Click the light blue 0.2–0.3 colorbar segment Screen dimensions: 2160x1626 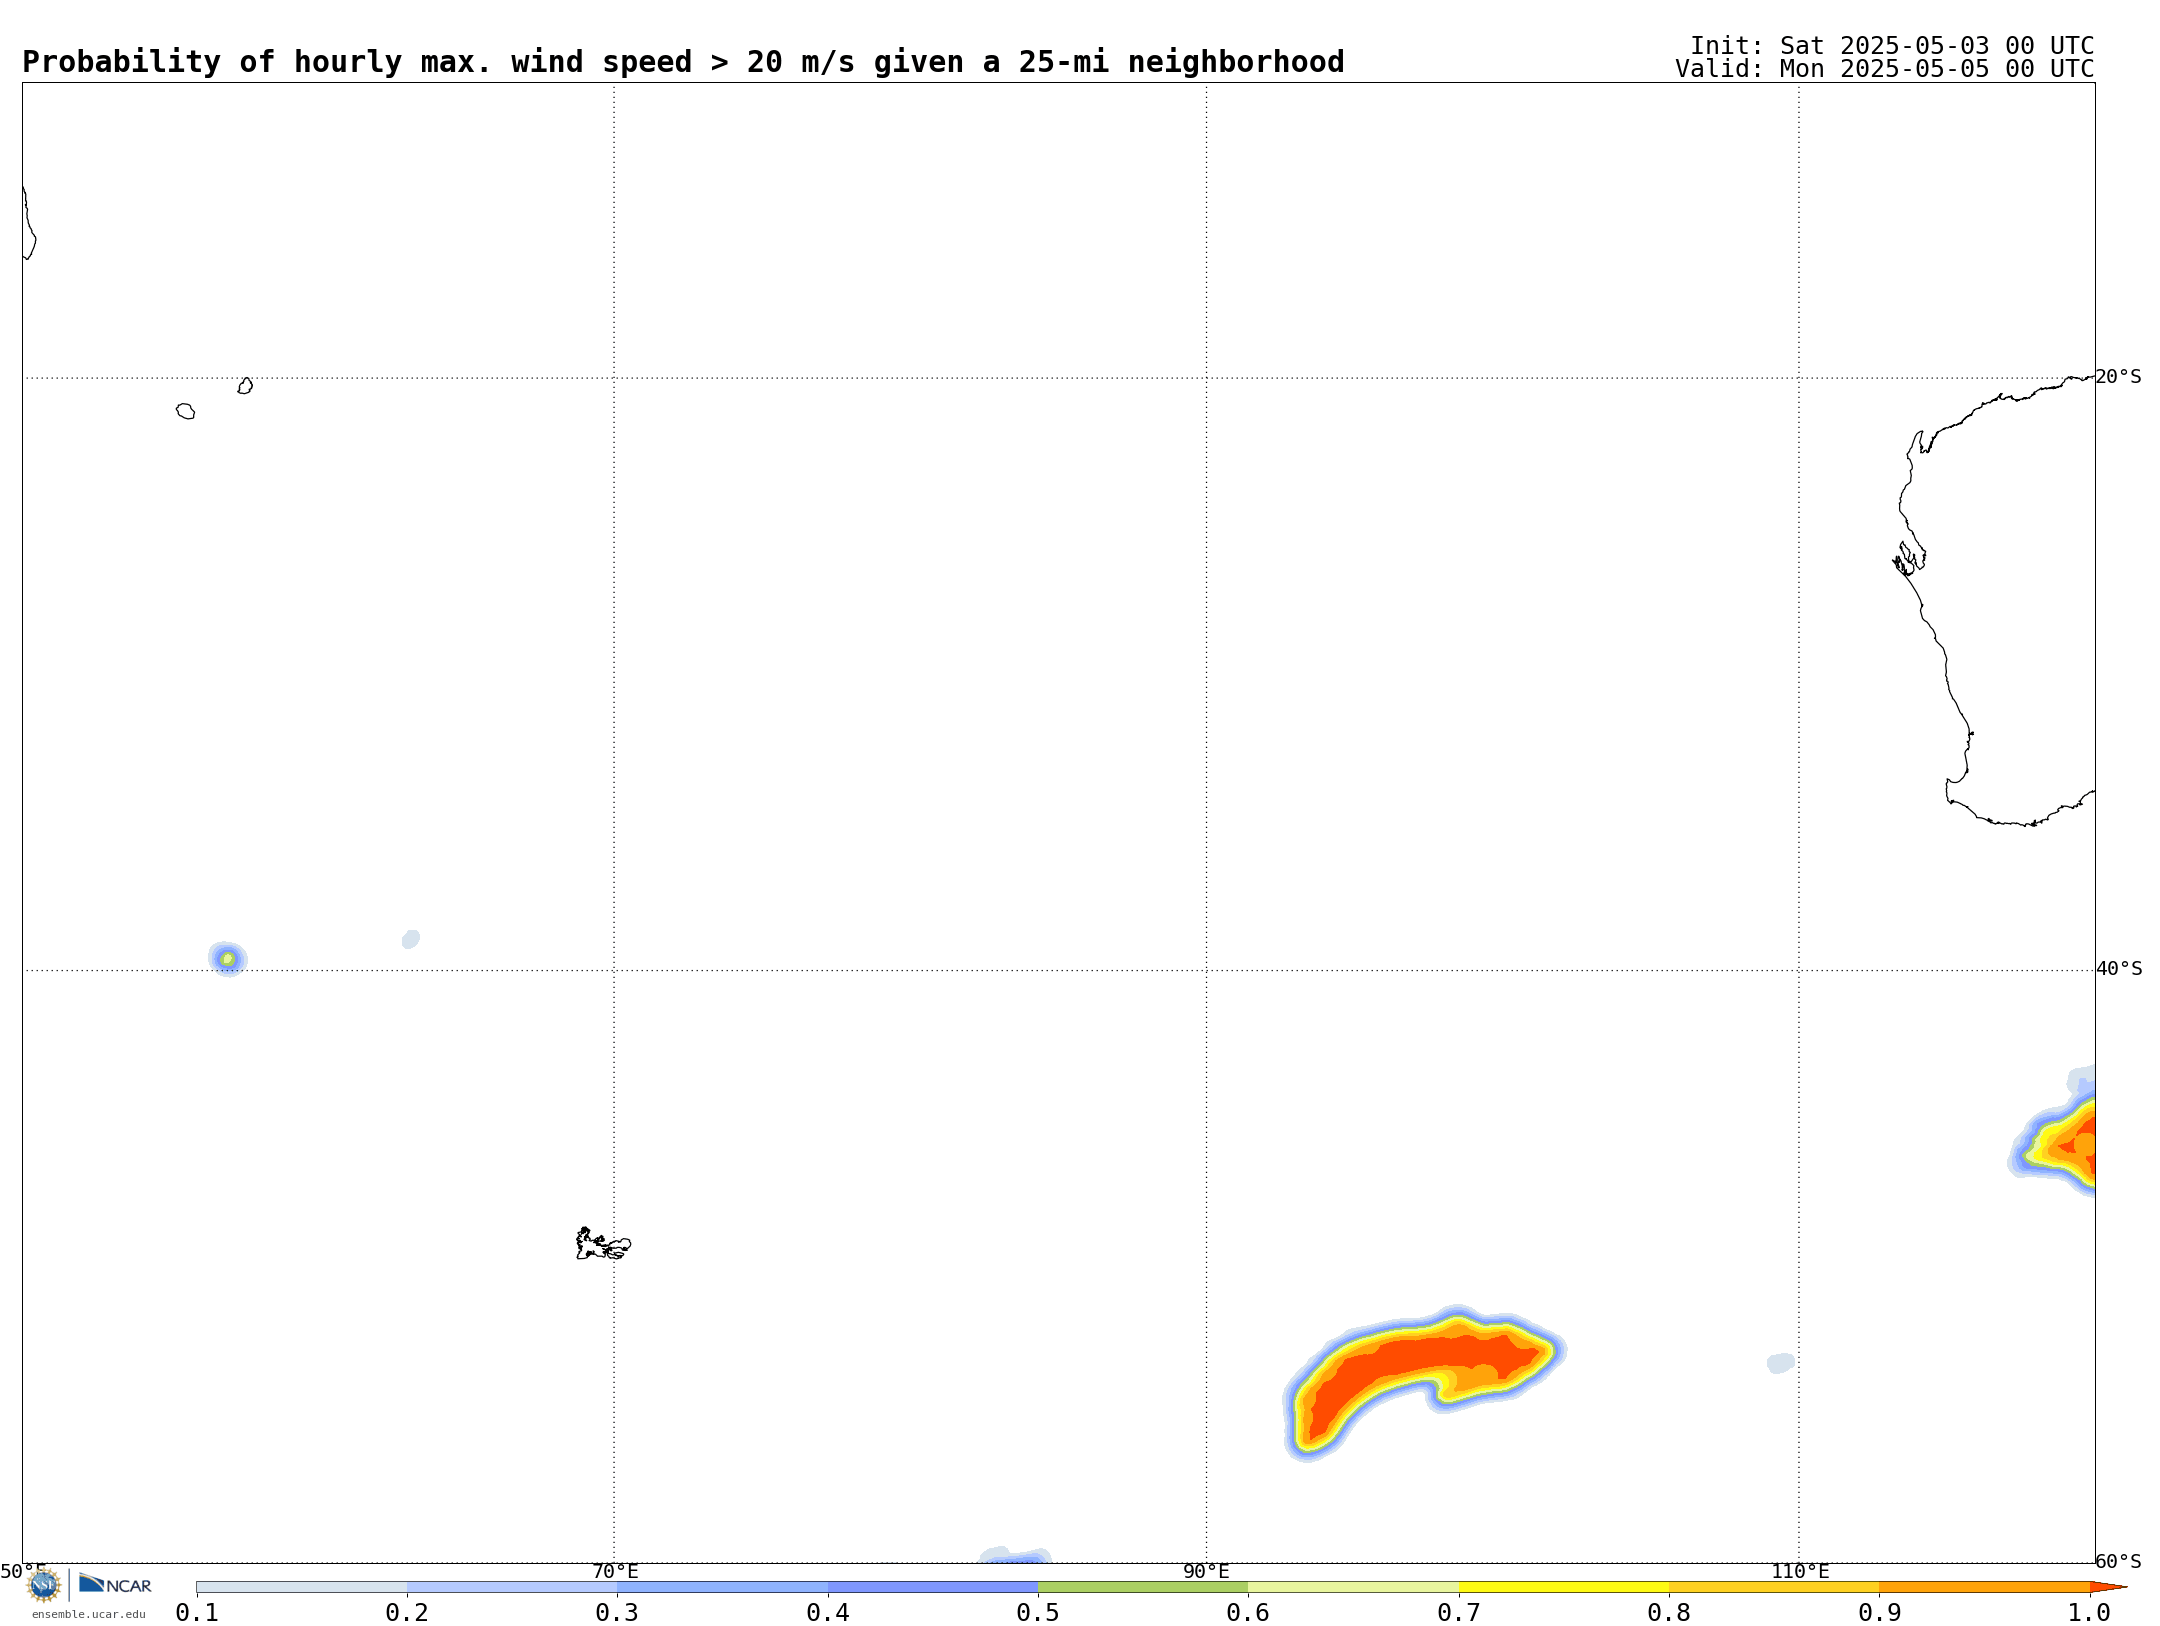click(512, 1587)
